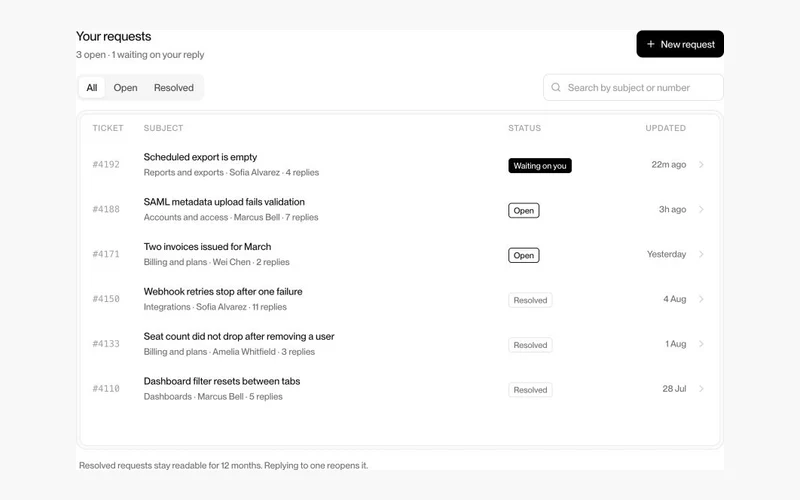The image size is (800, 500).
Task: Click the SUBJECT column header
Action: pyautogui.click(x=163, y=128)
